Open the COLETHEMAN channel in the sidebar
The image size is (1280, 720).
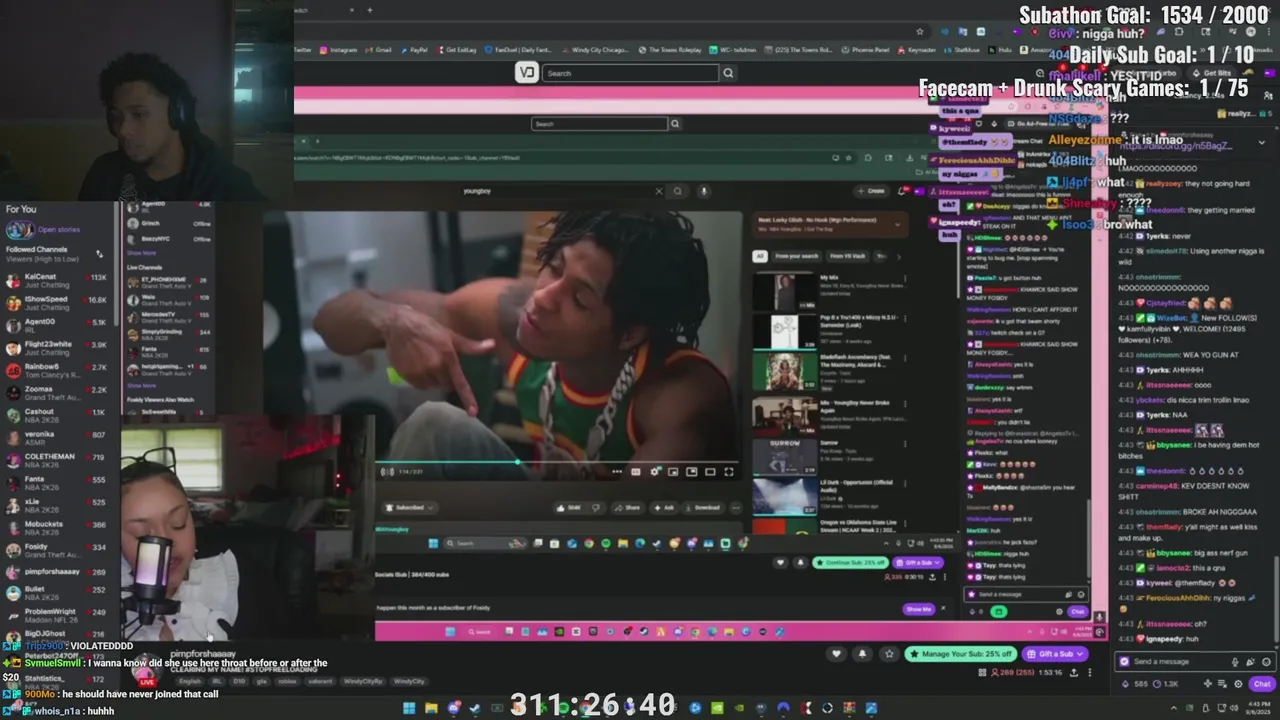[x=58, y=460]
